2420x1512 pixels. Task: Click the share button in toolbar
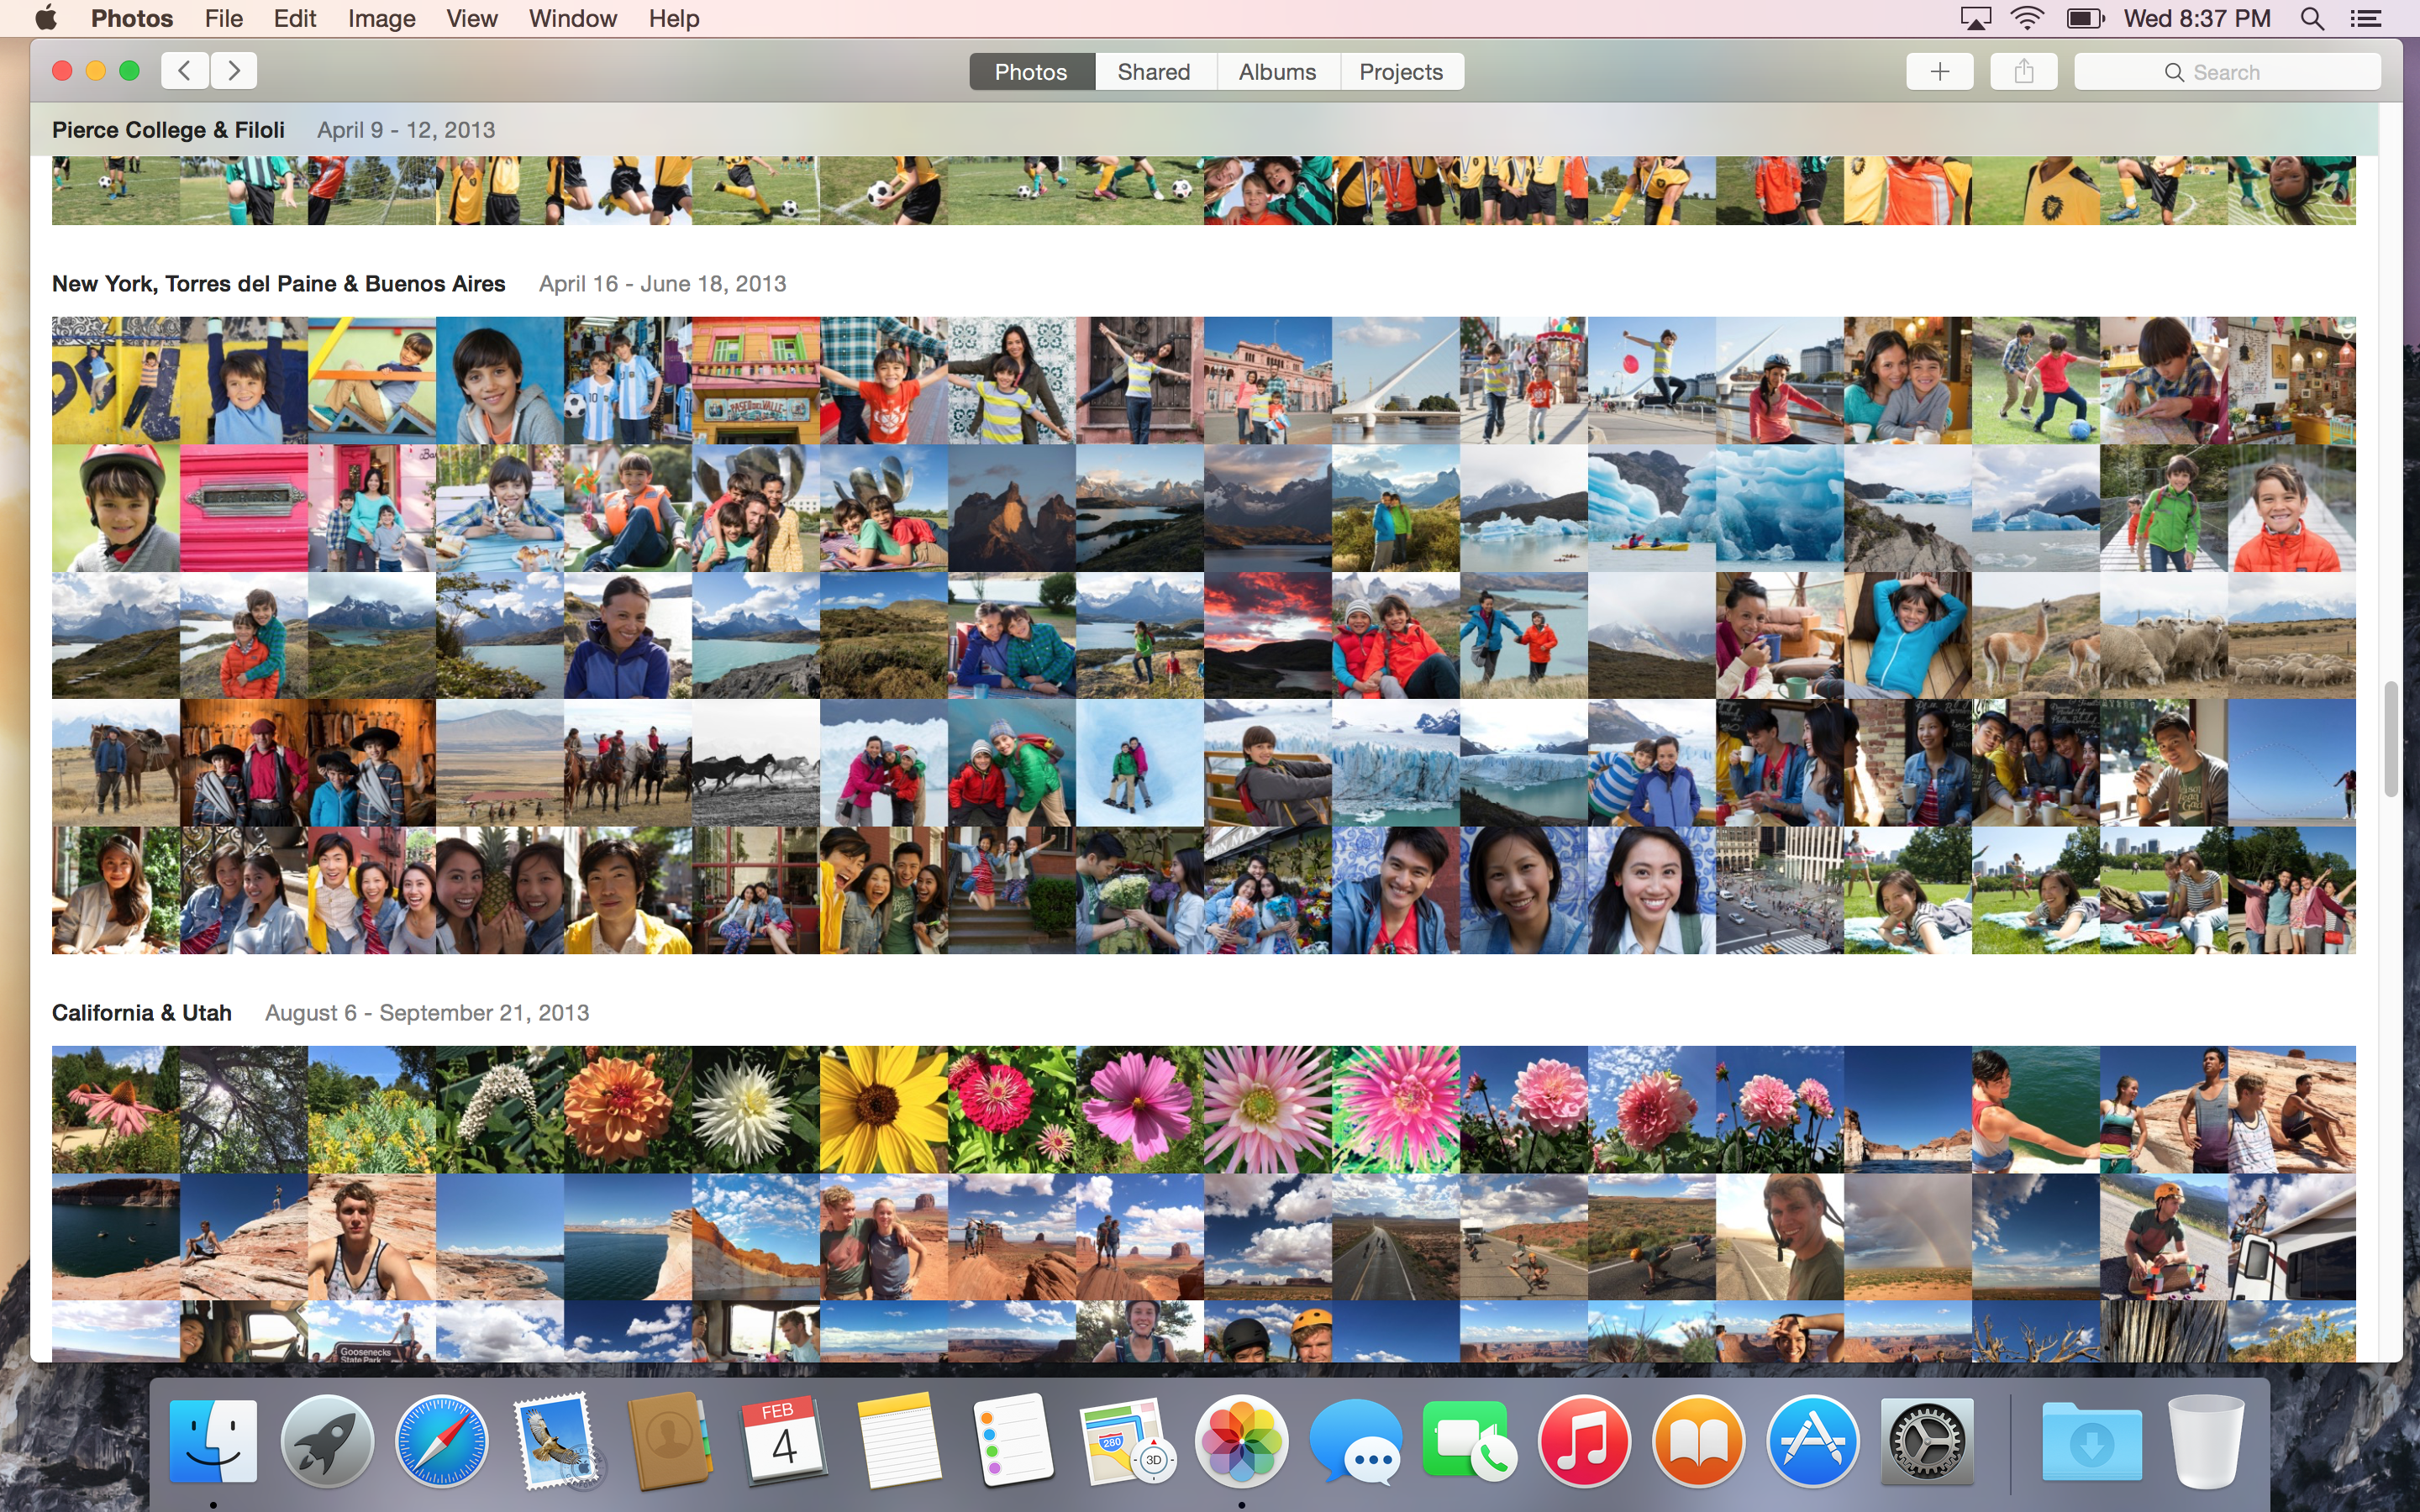(2023, 72)
